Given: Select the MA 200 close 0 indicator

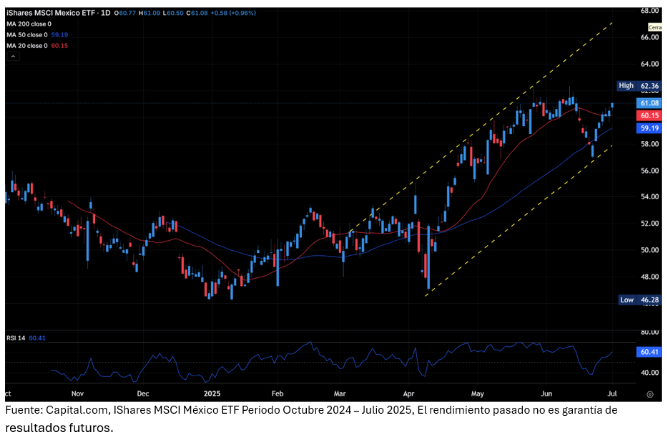Looking at the screenshot, I should click(x=29, y=24).
